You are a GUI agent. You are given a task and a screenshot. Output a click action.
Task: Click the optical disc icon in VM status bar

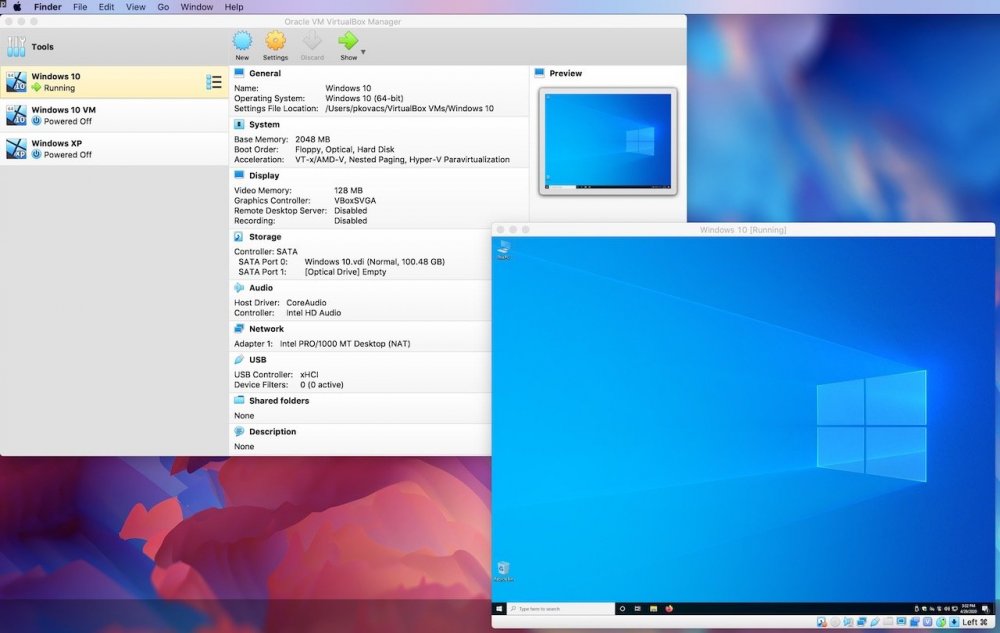(x=835, y=622)
